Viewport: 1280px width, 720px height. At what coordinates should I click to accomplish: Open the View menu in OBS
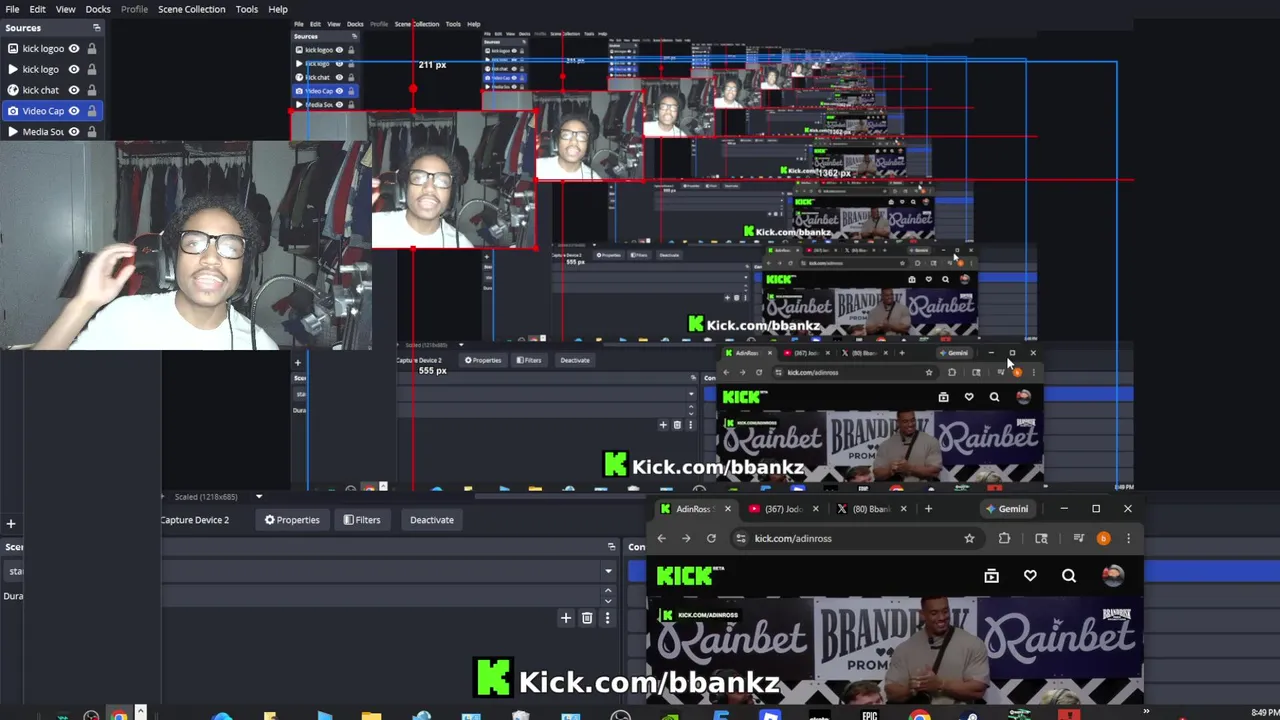(65, 9)
